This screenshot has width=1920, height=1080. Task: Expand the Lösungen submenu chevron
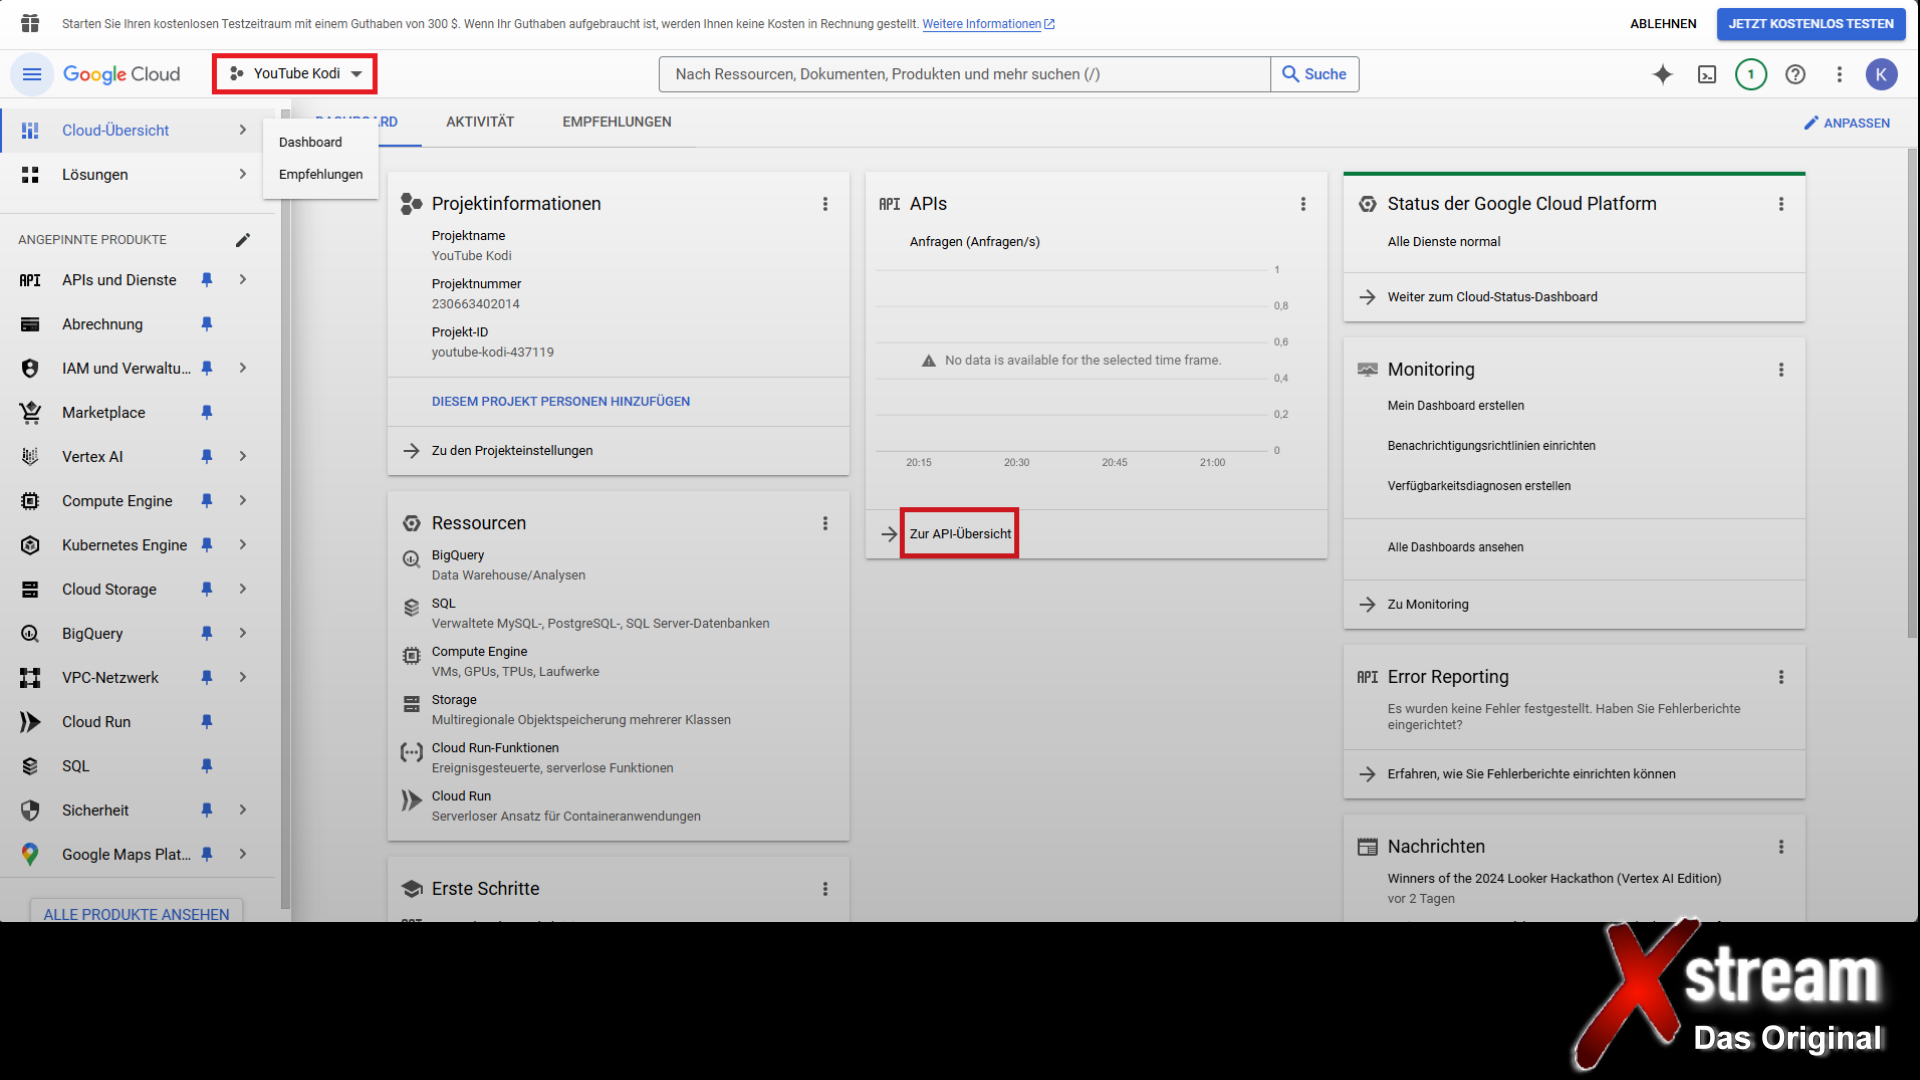pos(243,174)
